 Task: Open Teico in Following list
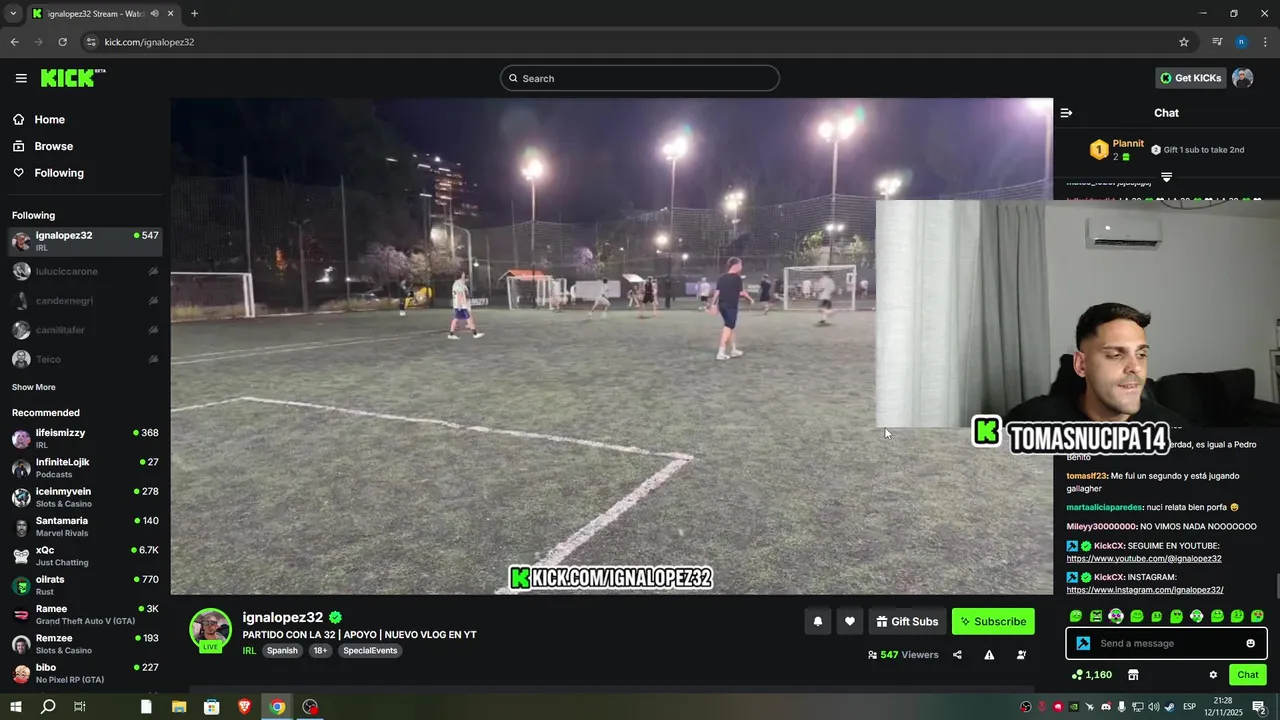pos(85,359)
